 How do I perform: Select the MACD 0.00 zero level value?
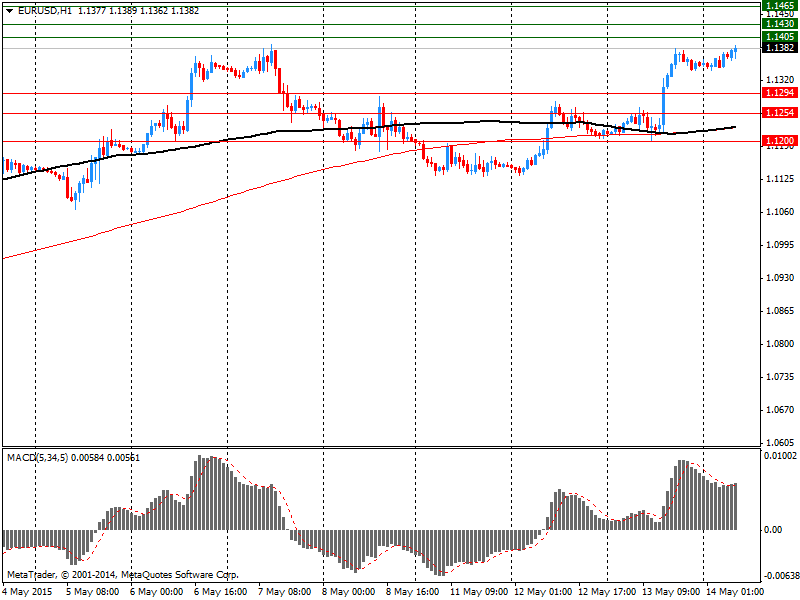click(x=773, y=530)
